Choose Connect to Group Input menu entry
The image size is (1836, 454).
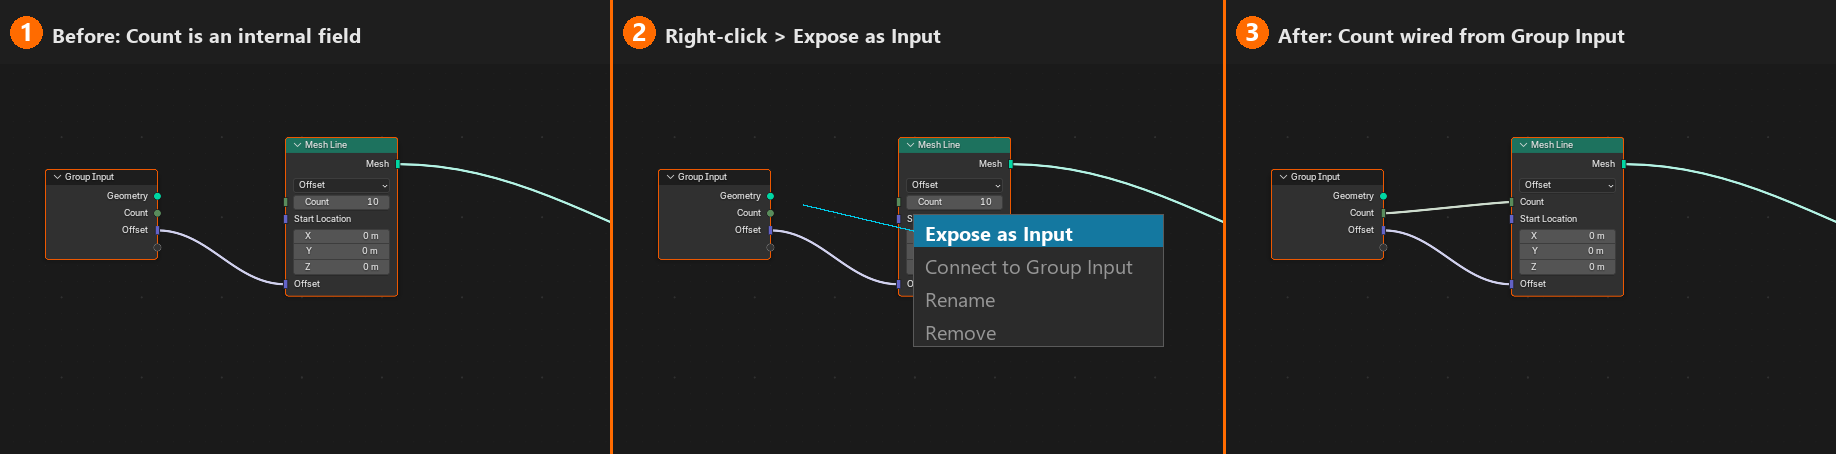[1038, 267]
